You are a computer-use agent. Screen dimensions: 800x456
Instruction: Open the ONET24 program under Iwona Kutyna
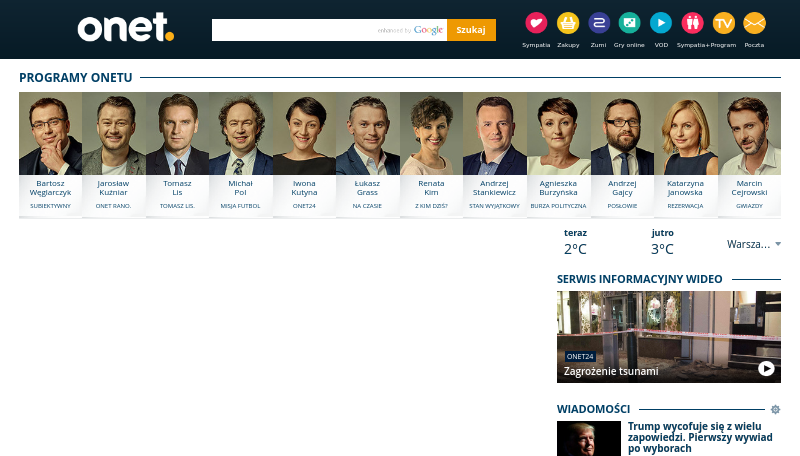pos(304,206)
